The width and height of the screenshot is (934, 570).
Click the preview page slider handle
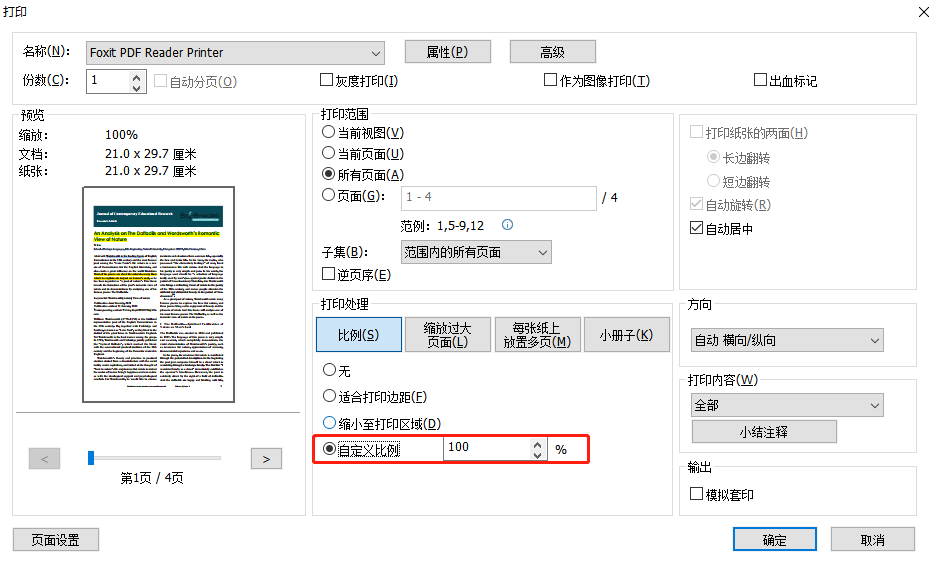91,458
